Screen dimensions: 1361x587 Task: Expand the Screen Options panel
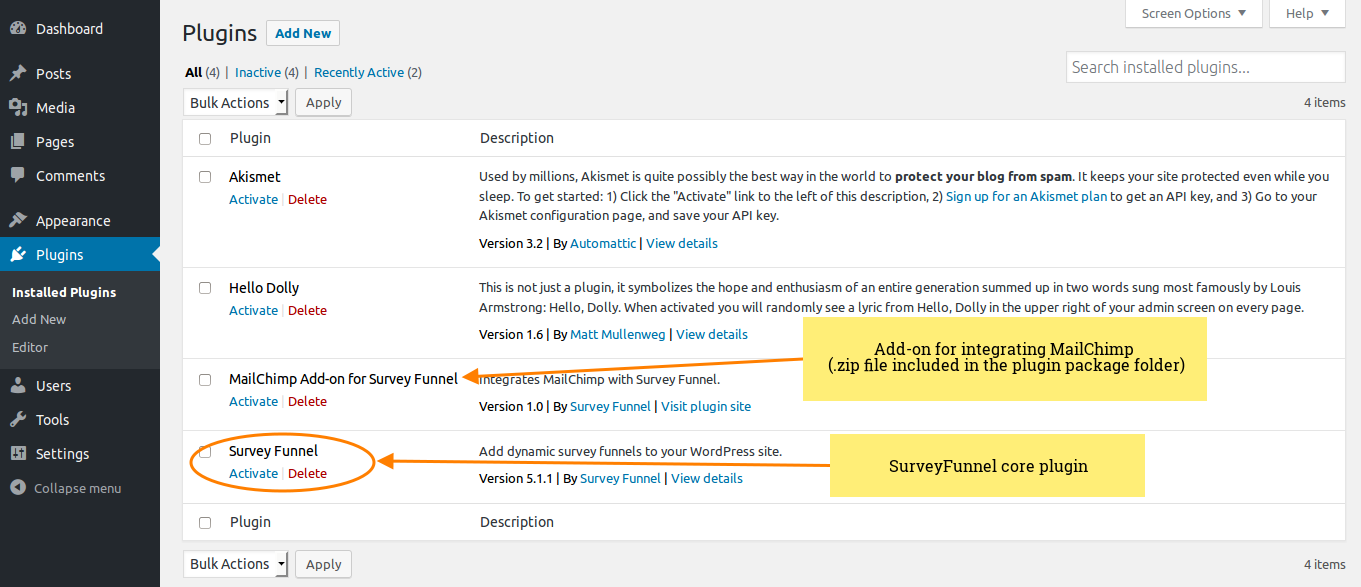(x=1193, y=13)
